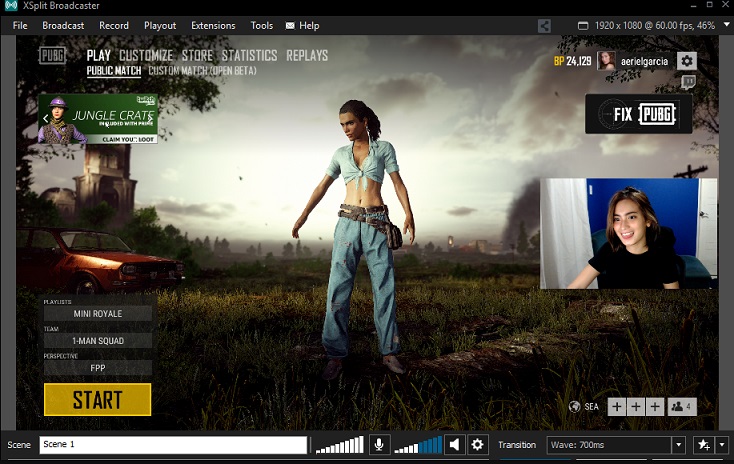Adjust the speaker volume level bars

418,445
